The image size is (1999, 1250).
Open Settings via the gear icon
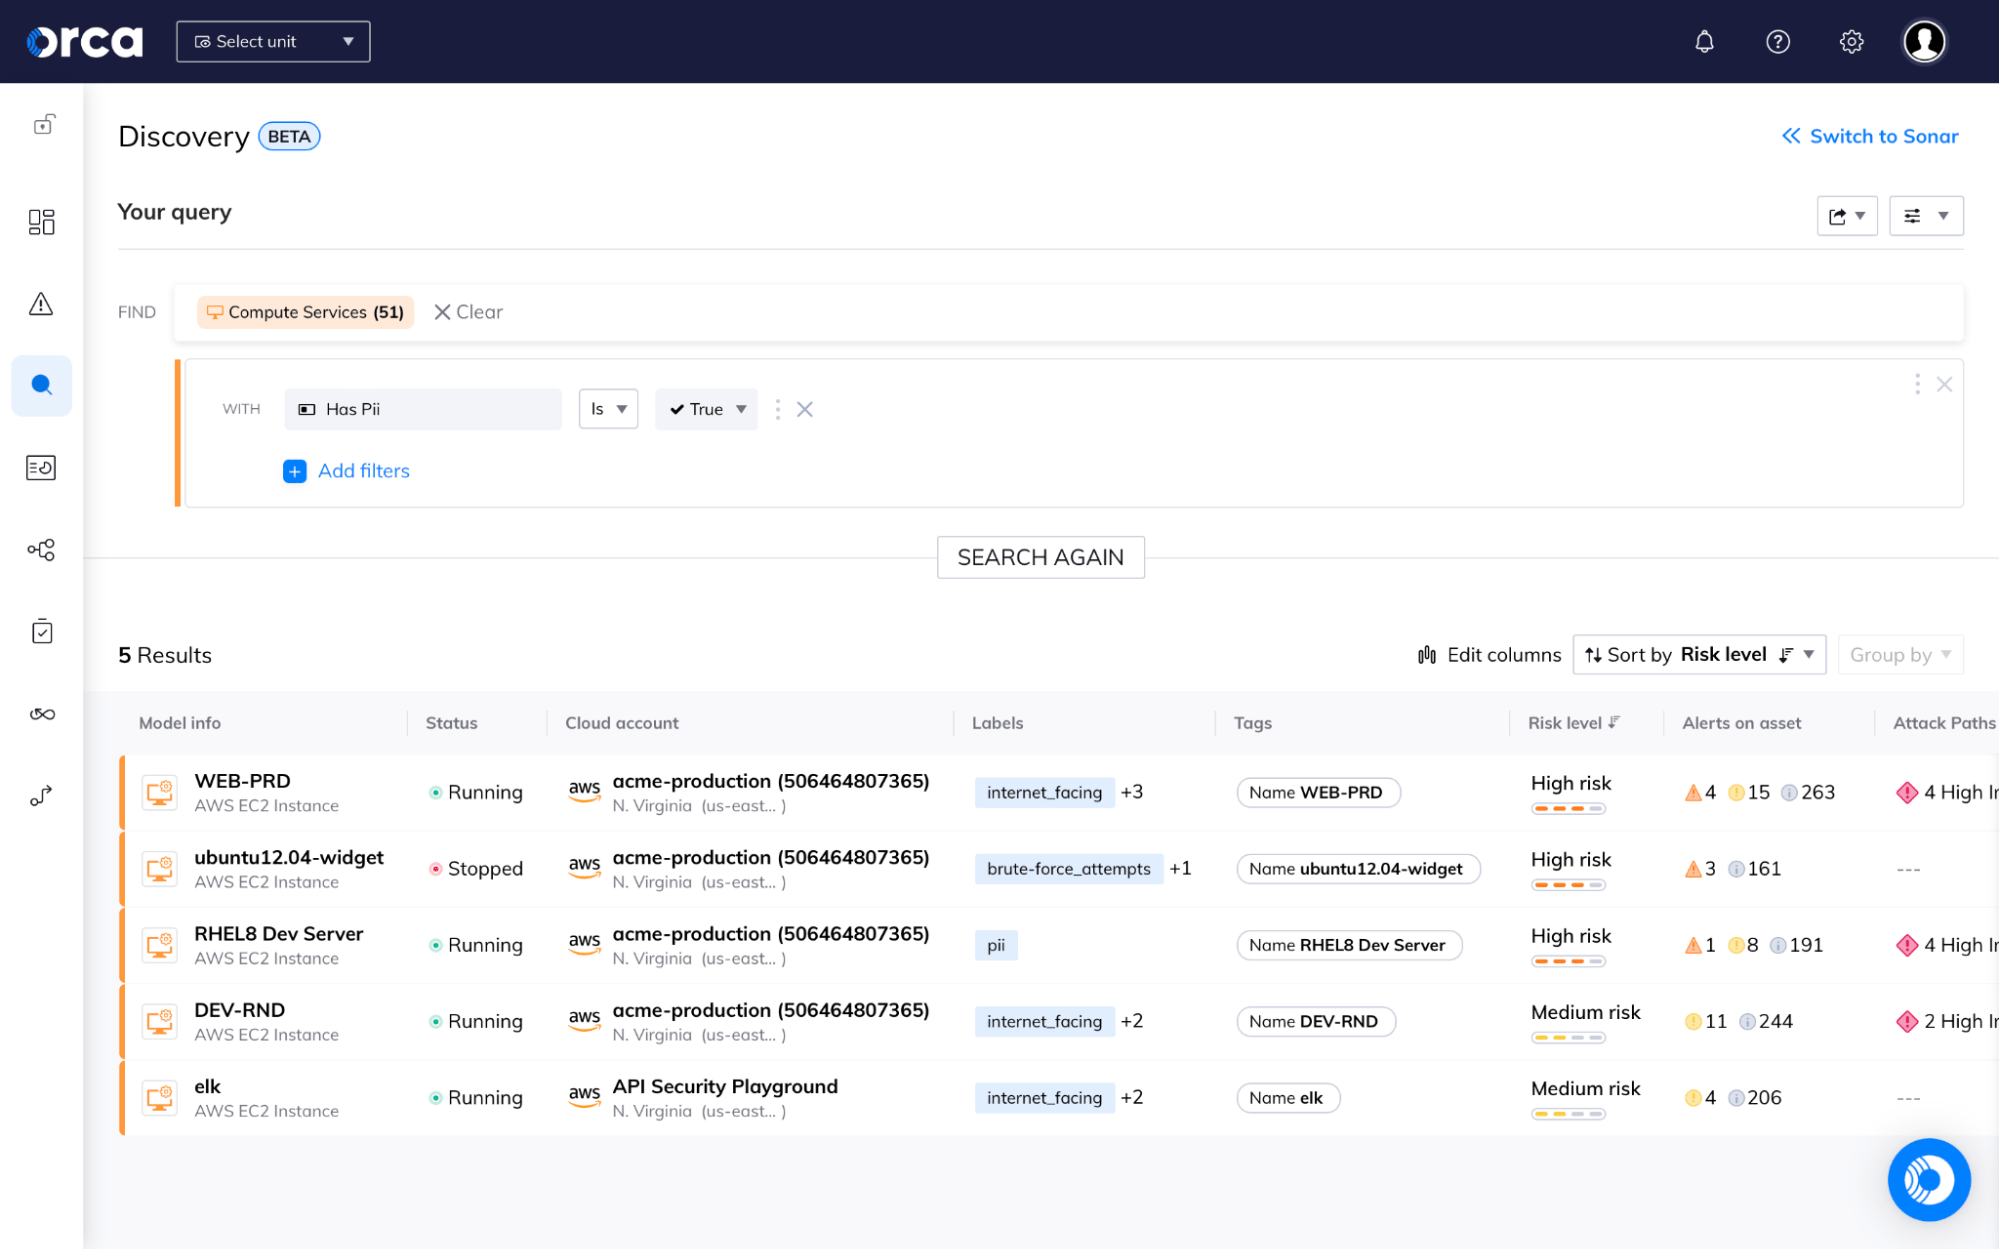coord(1850,41)
